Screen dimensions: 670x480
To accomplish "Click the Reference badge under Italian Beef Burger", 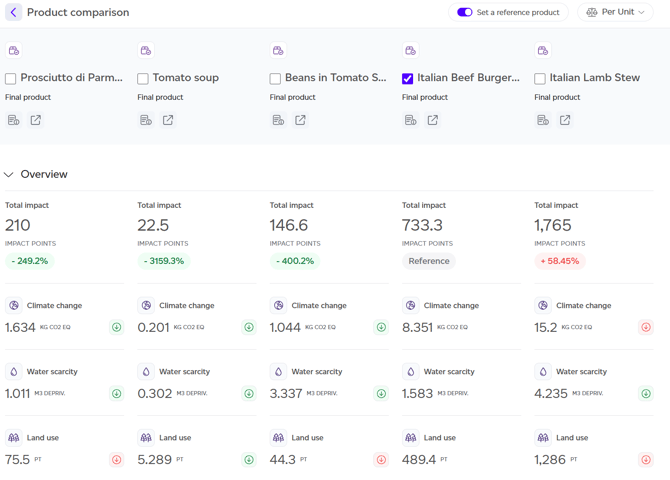I will pyautogui.click(x=429, y=261).
